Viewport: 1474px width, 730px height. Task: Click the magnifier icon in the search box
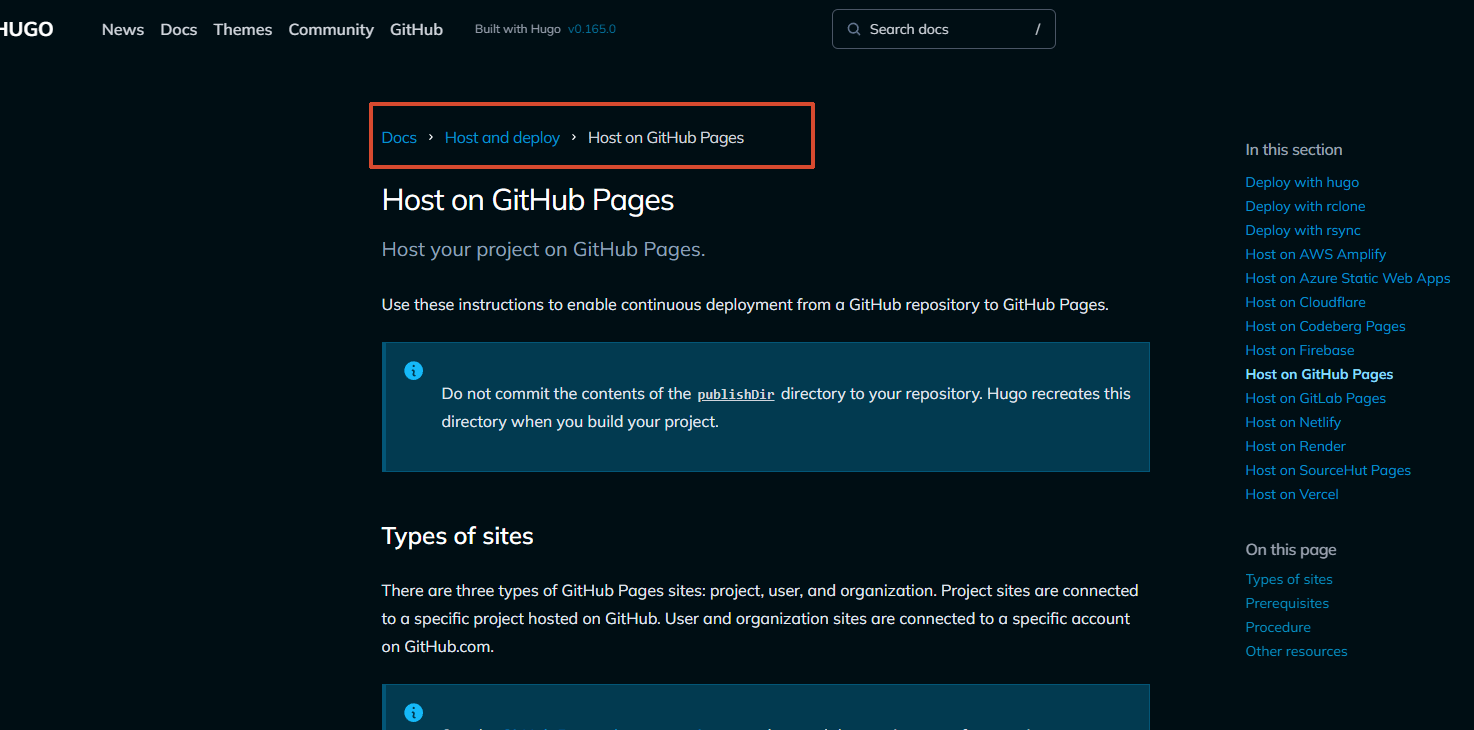click(x=854, y=29)
